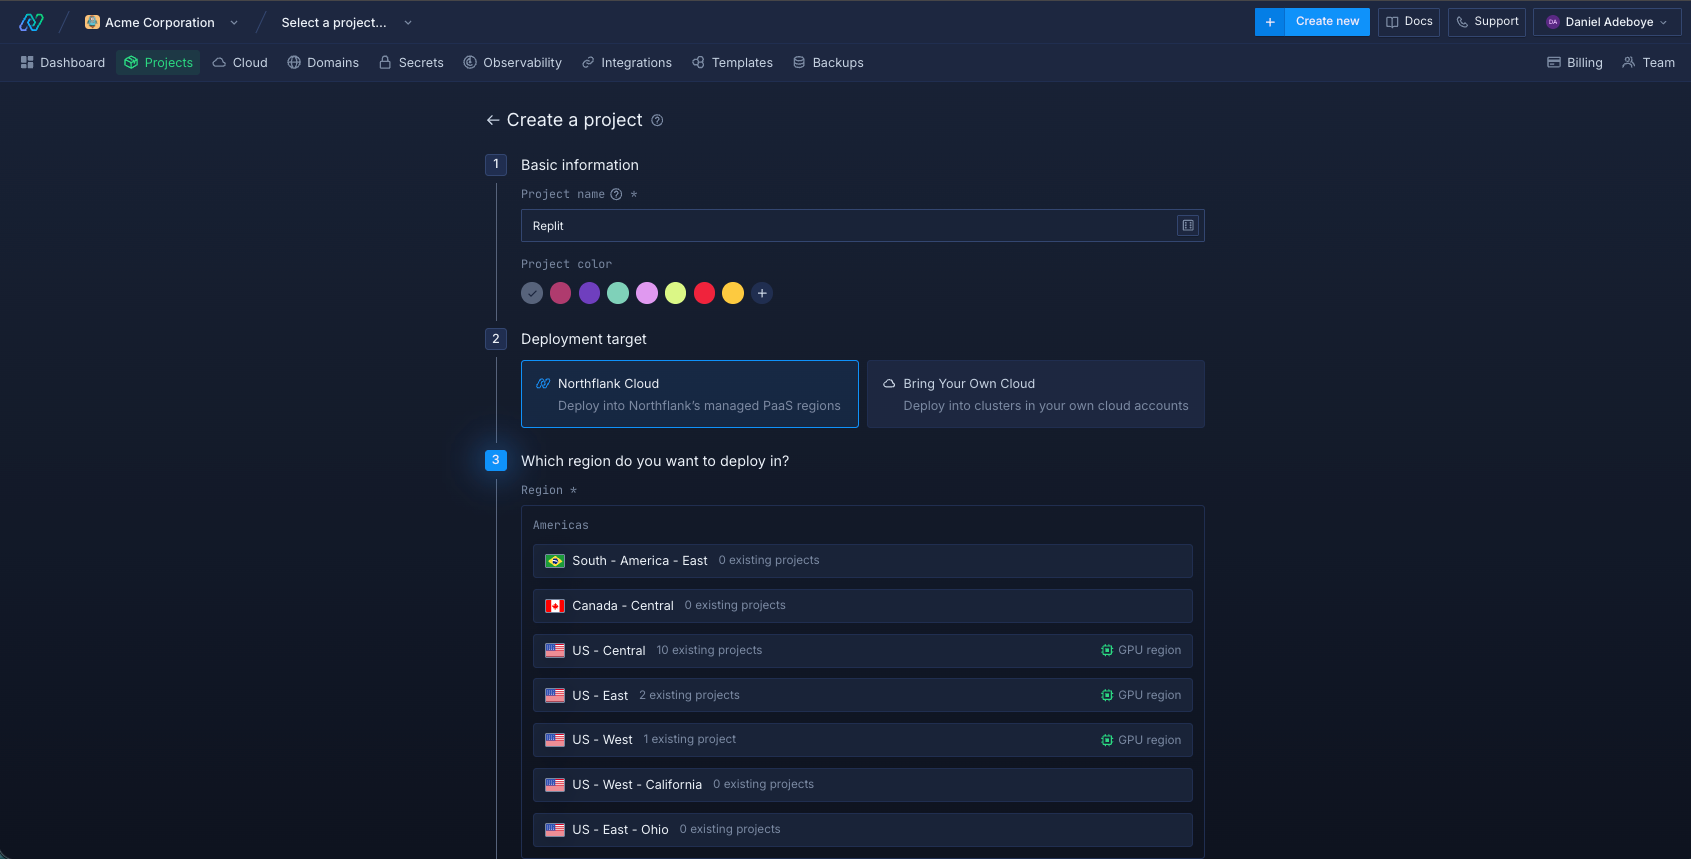
Task: Click the Daniel Adeboye avatar icon
Action: 1553,22
